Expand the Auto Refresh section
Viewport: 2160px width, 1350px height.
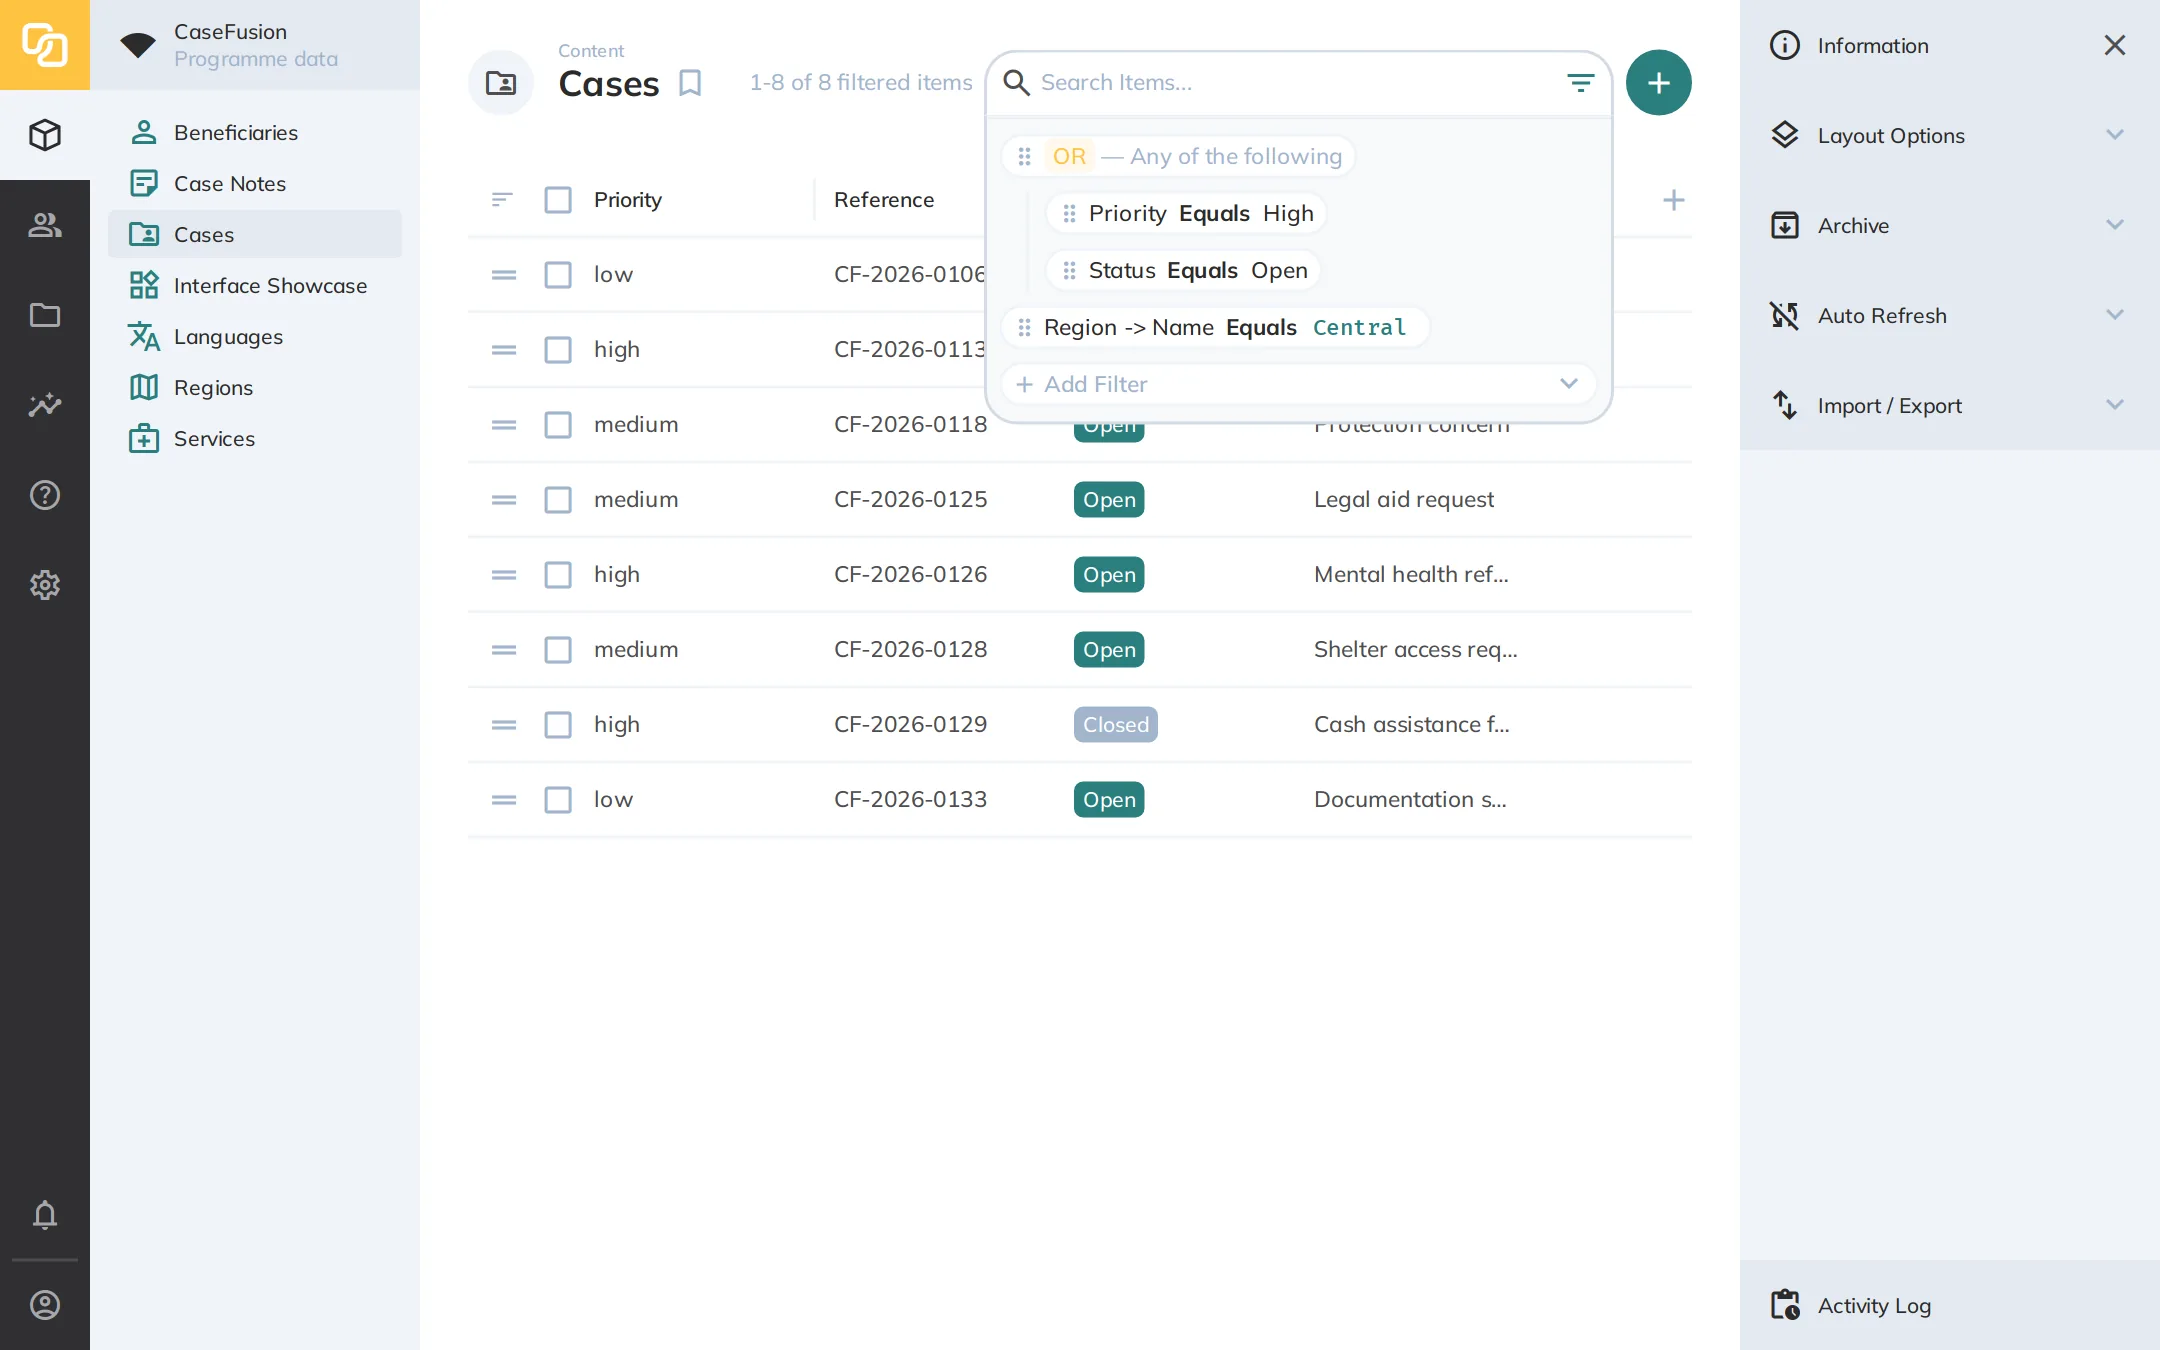tap(1949, 315)
